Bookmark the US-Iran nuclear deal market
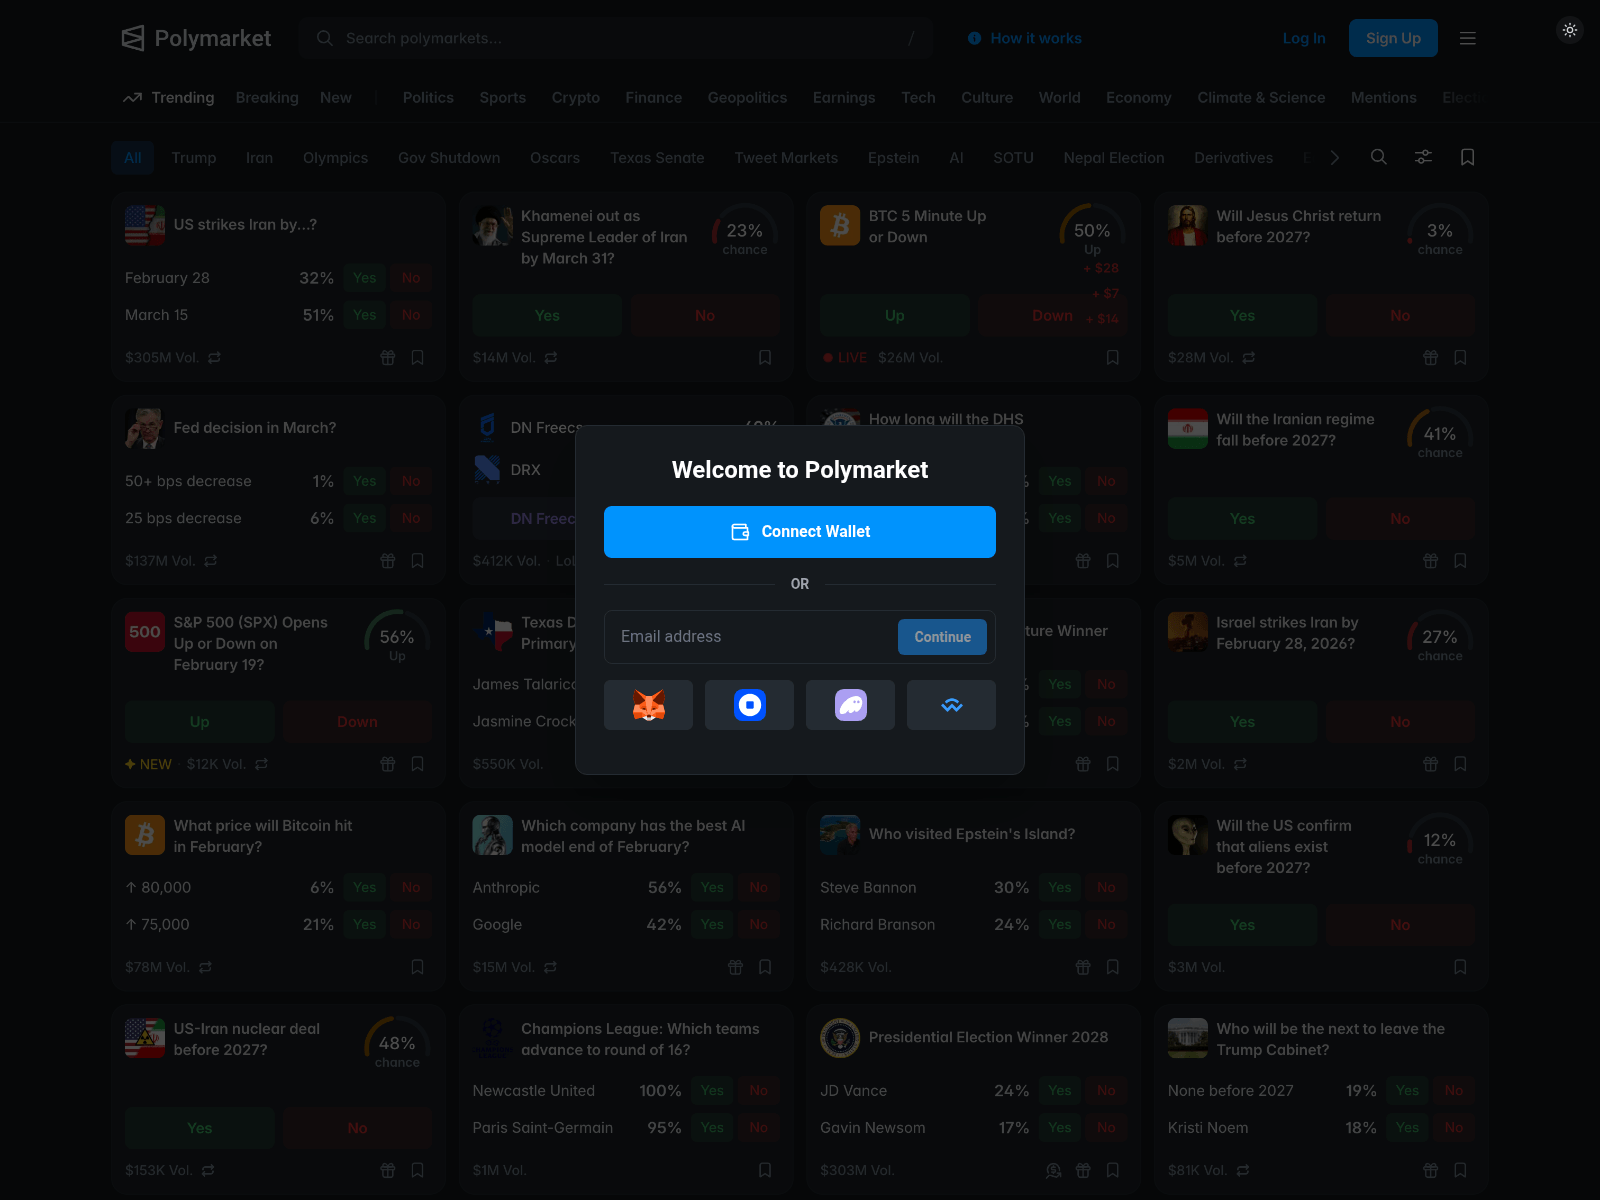This screenshot has height=1200, width=1600. 418,1169
